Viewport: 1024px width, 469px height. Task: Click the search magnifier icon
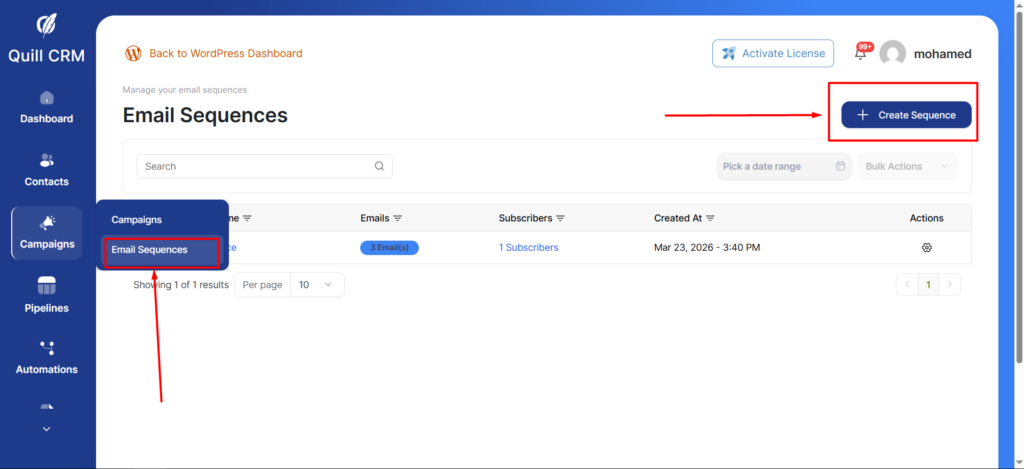point(379,167)
